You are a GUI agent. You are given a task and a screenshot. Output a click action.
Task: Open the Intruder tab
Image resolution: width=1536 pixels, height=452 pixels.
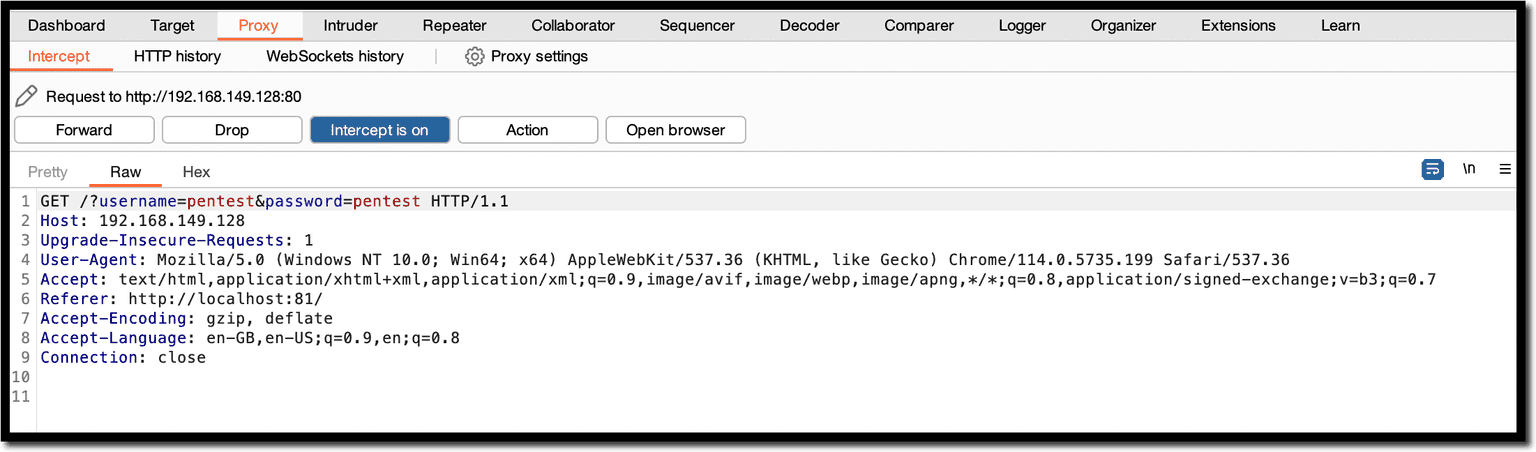[350, 26]
